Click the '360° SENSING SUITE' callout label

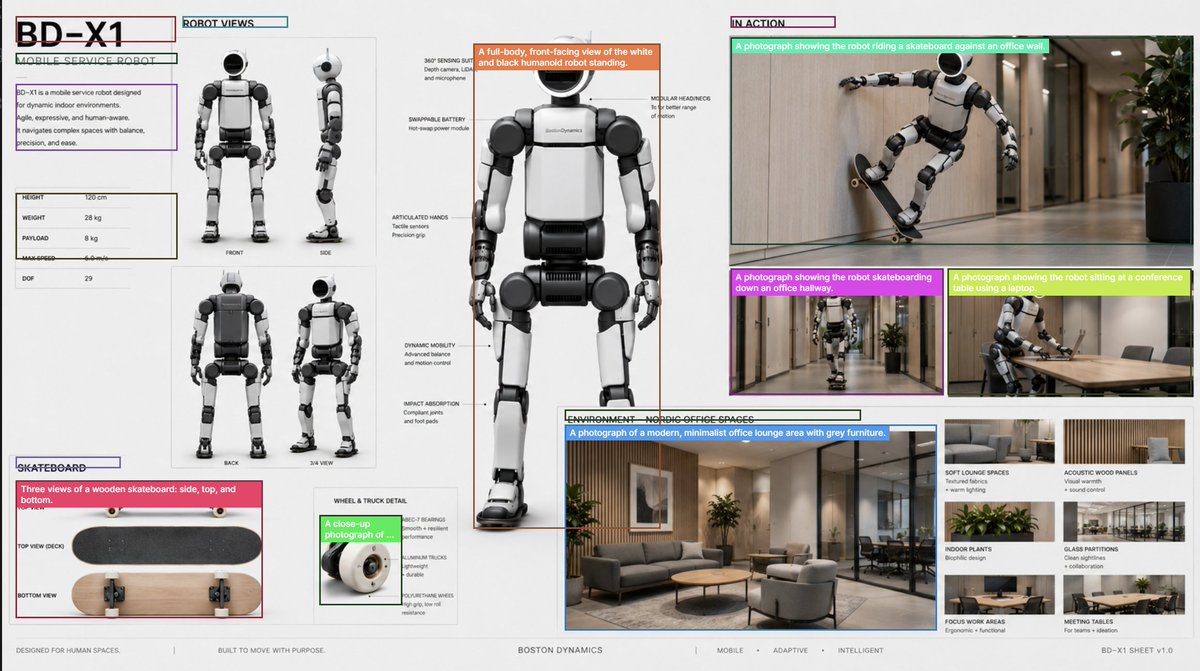click(x=448, y=61)
